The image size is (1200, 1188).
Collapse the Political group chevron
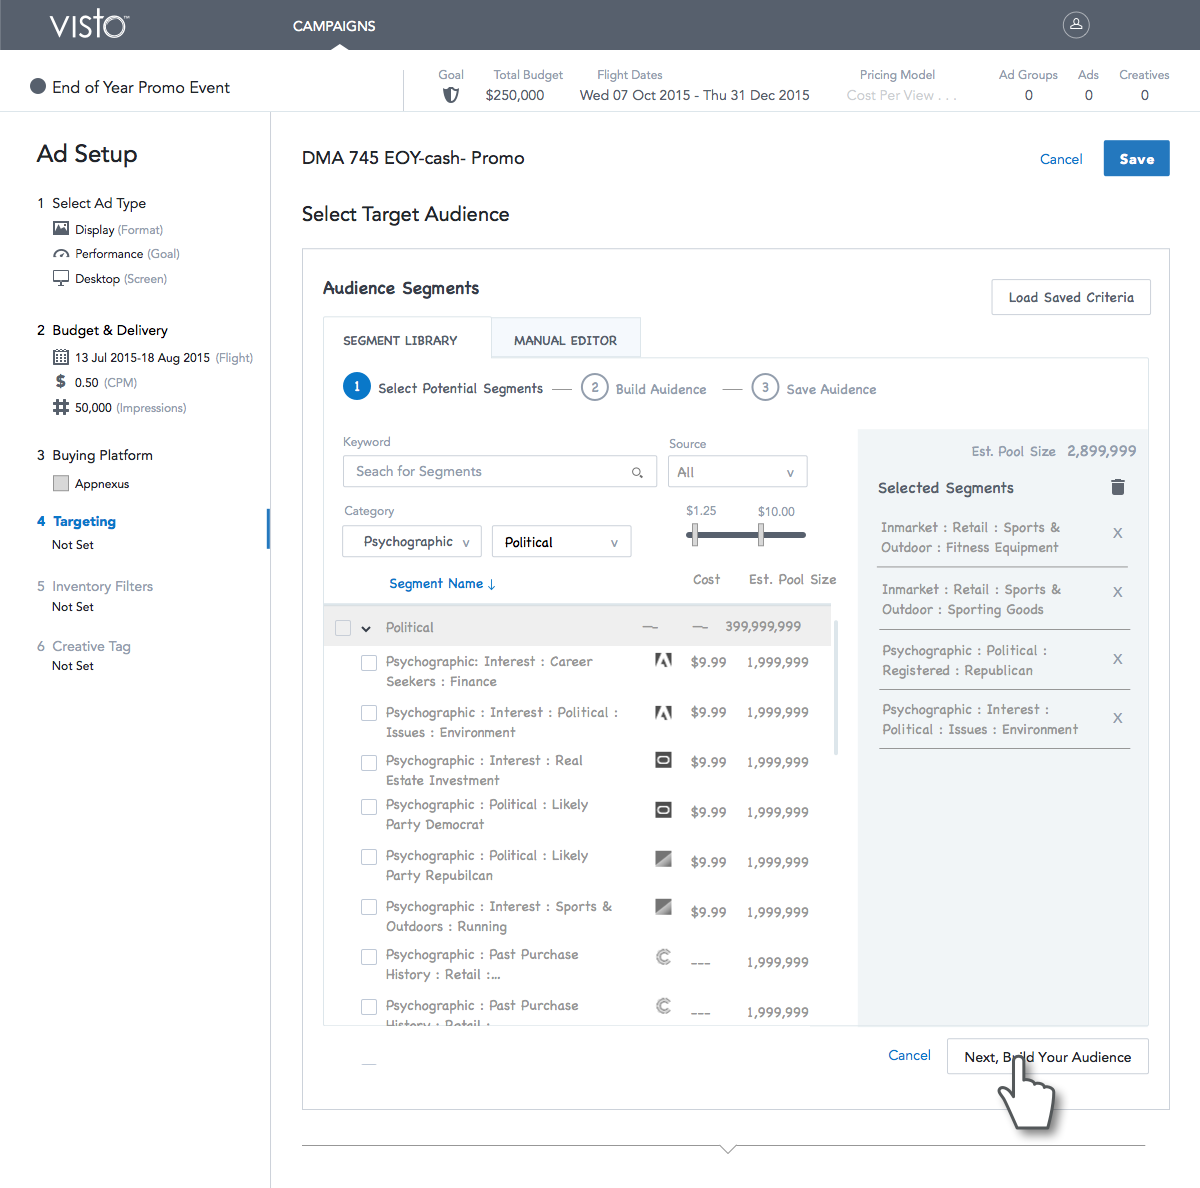pos(366,629)
